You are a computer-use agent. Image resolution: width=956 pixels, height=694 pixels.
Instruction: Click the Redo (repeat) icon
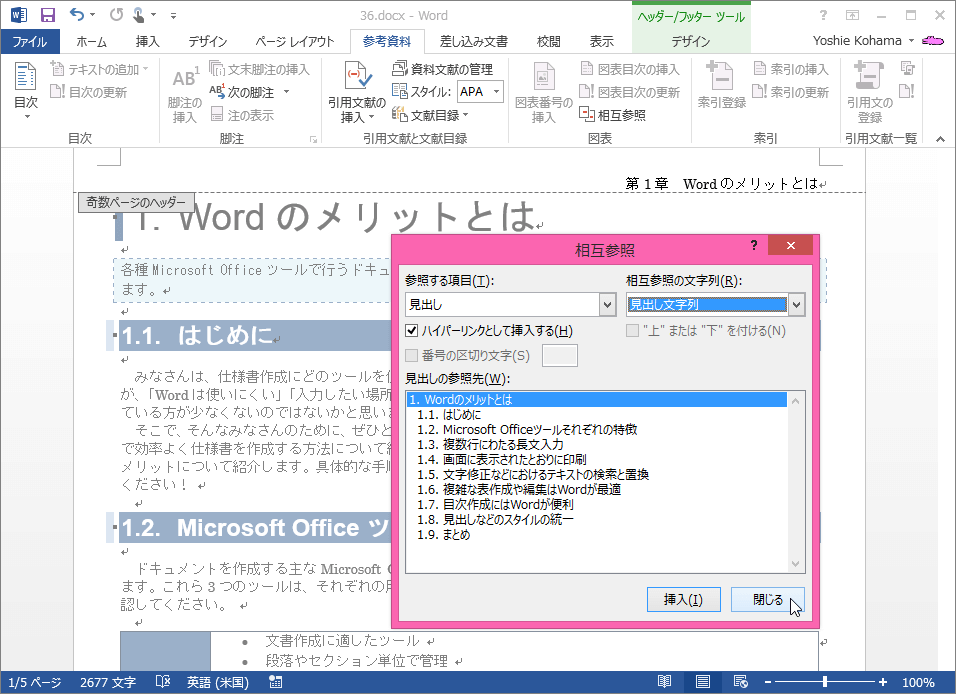(x=116, y=15)
